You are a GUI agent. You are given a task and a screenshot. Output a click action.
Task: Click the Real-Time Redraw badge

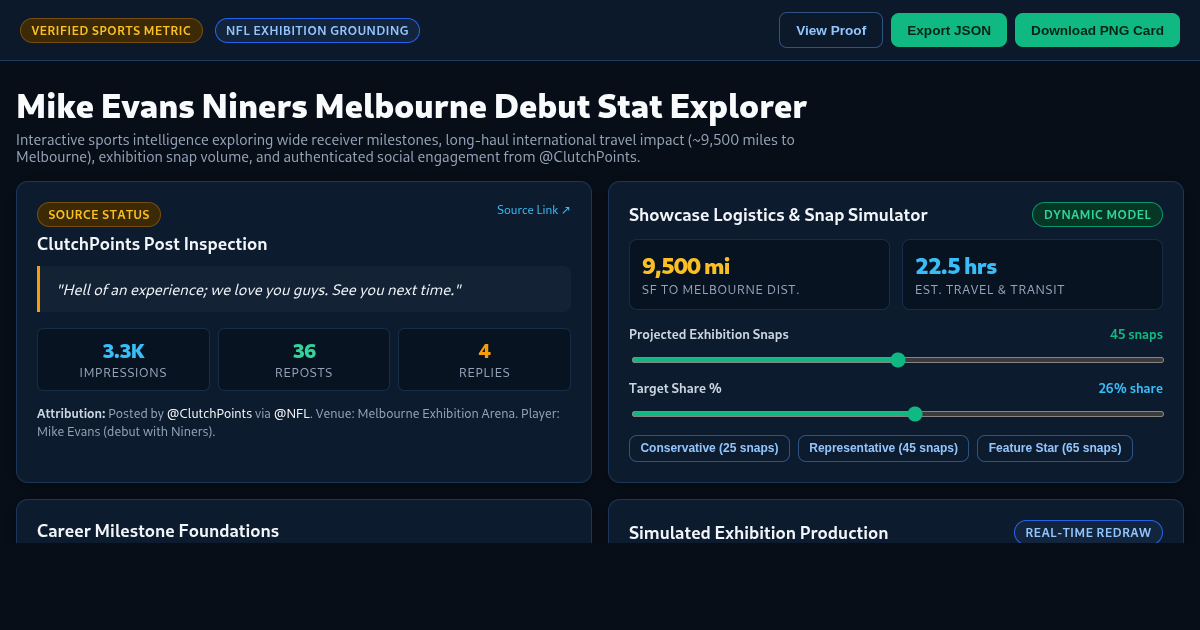coord(1088,532)
